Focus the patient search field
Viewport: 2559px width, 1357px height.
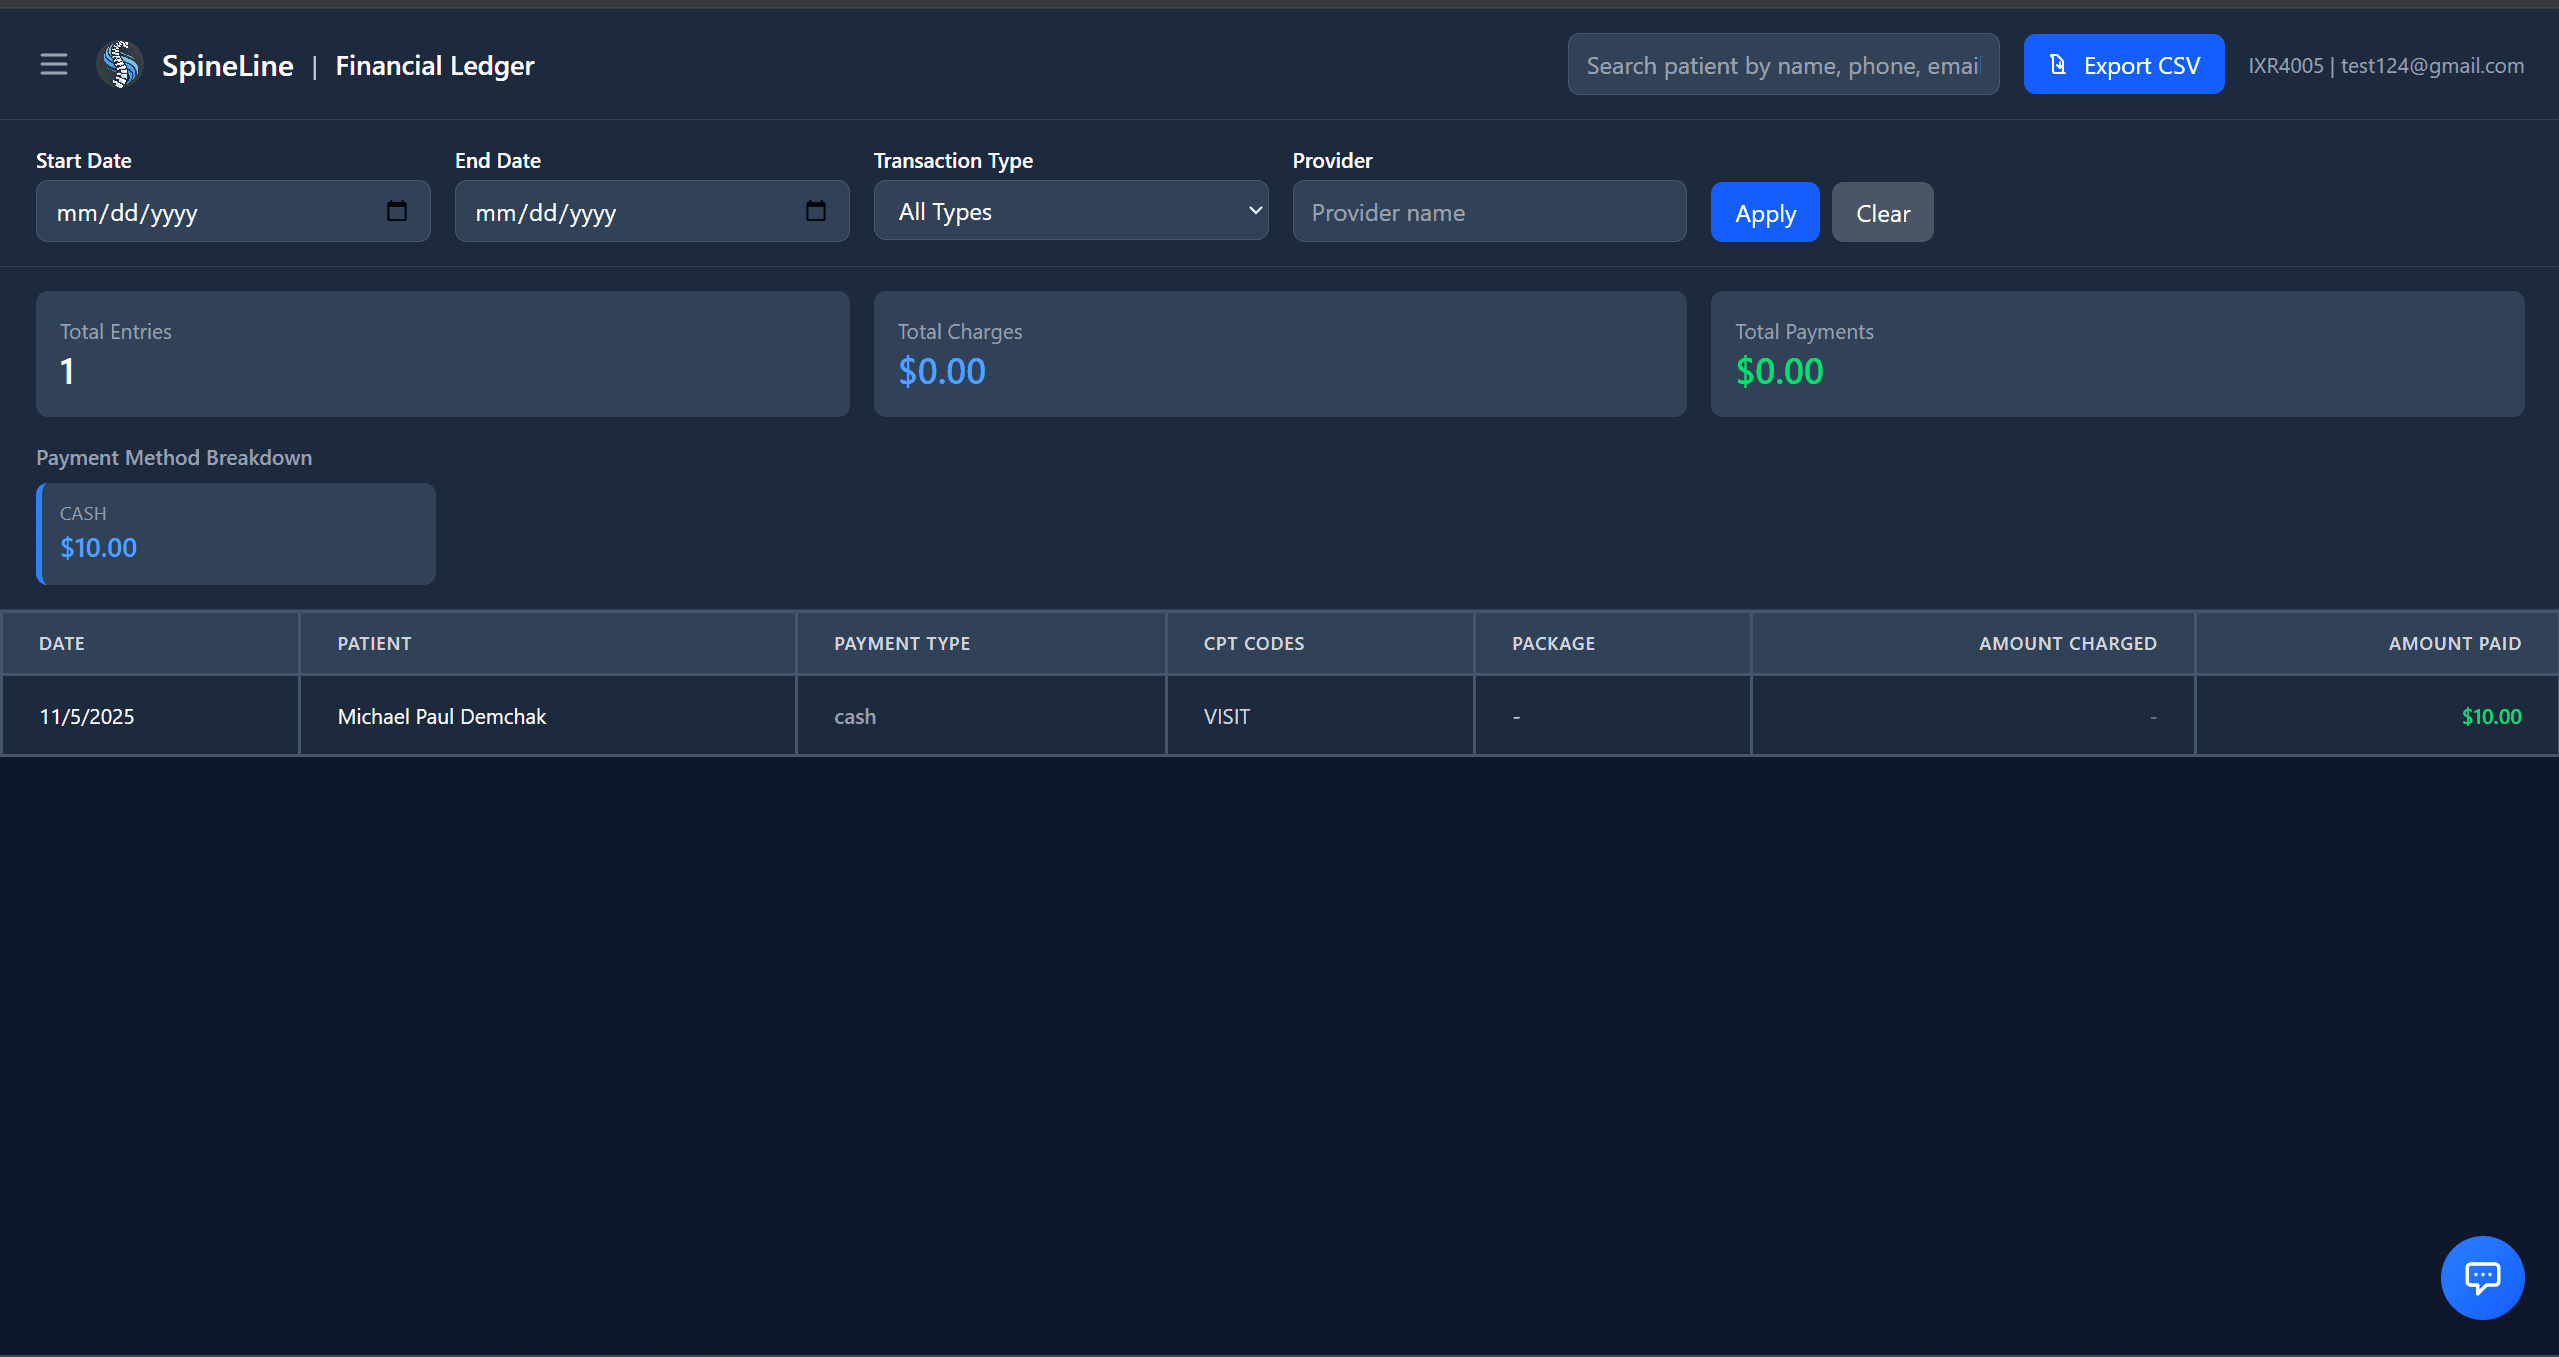click(x=1782, y=65)
